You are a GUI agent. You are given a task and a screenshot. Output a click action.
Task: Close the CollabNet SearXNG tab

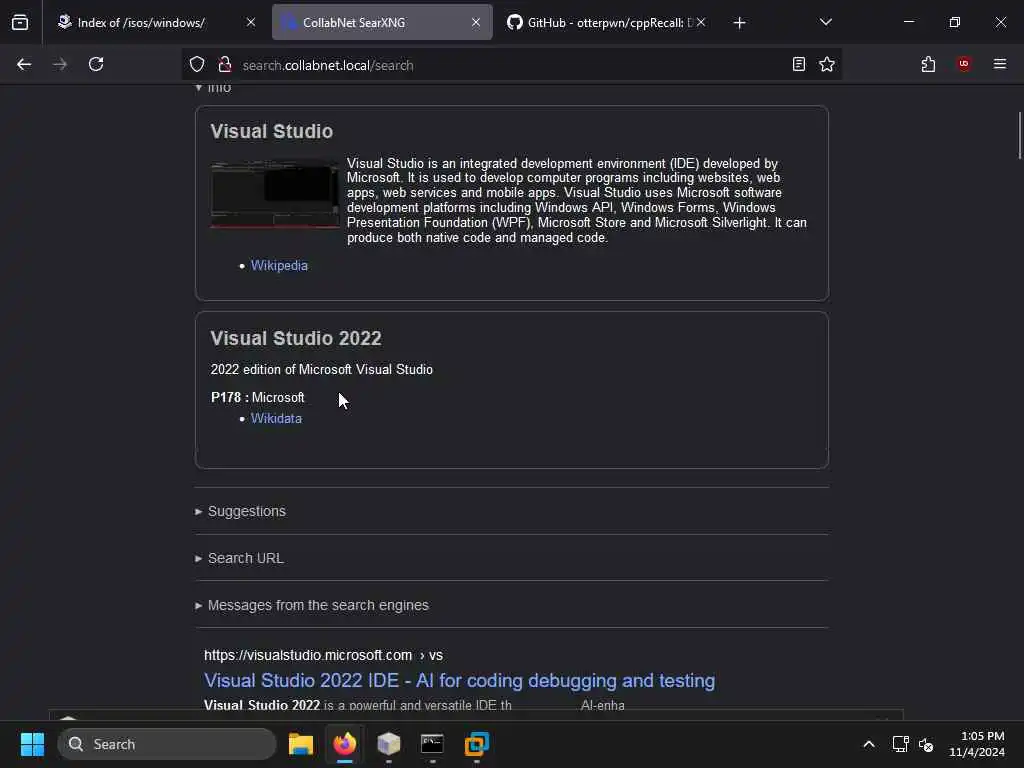click(476, 22)
